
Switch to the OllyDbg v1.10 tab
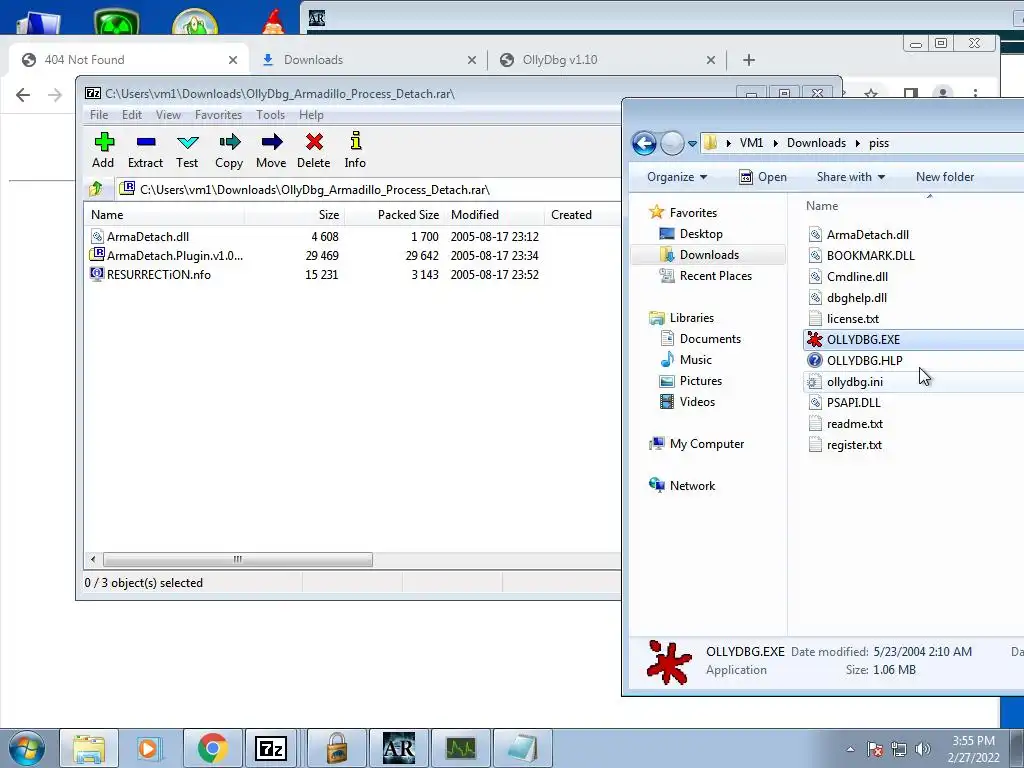click(607, 60)
